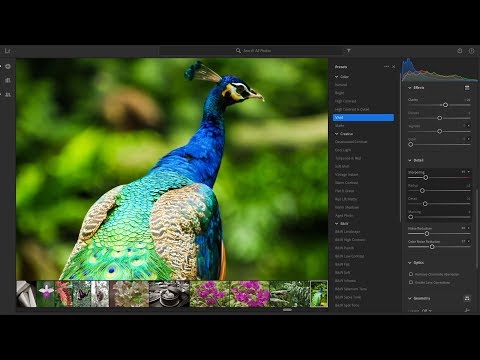Image resolution: width=480 pixels, height=360 pixels.
Task: Click the Masking slider handle
Action: coord(411,217)
